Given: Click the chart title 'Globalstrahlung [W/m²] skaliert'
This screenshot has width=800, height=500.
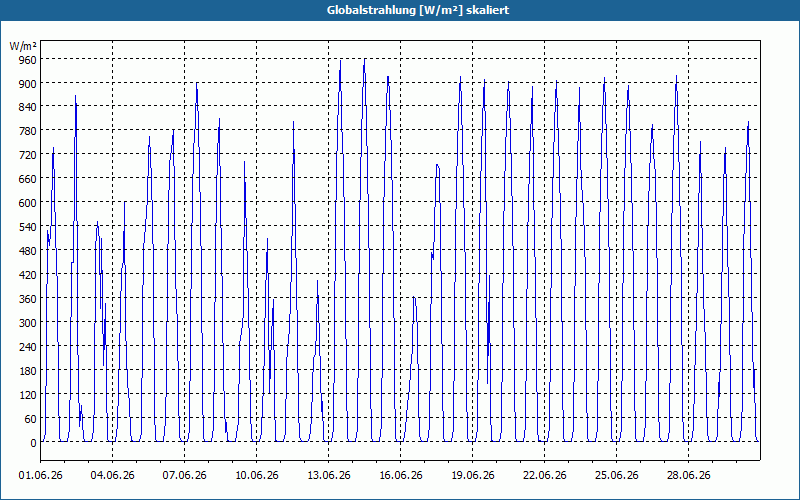Looking at the screenshot, I should [x=418, y=10].
